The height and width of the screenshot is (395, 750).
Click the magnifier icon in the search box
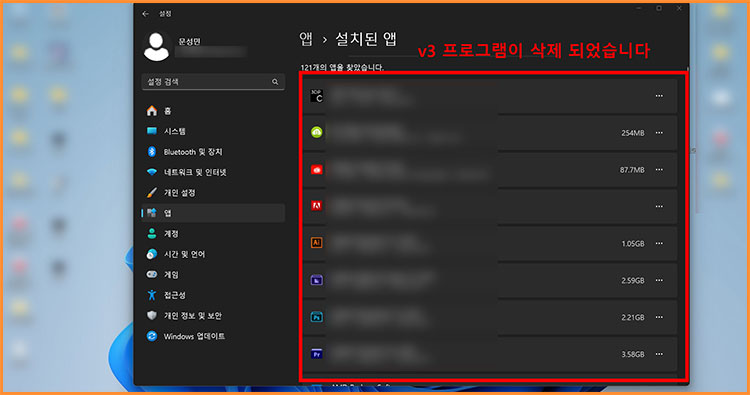click(x=275, y=82)
